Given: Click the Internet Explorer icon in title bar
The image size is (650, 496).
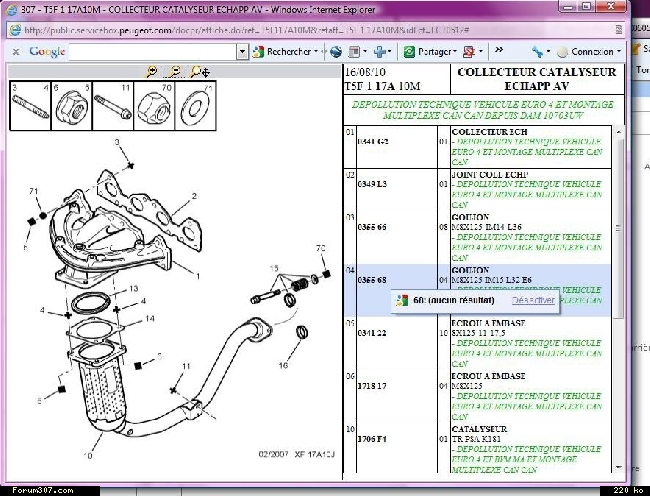Looking at the screenshot, I should (11, 10).
